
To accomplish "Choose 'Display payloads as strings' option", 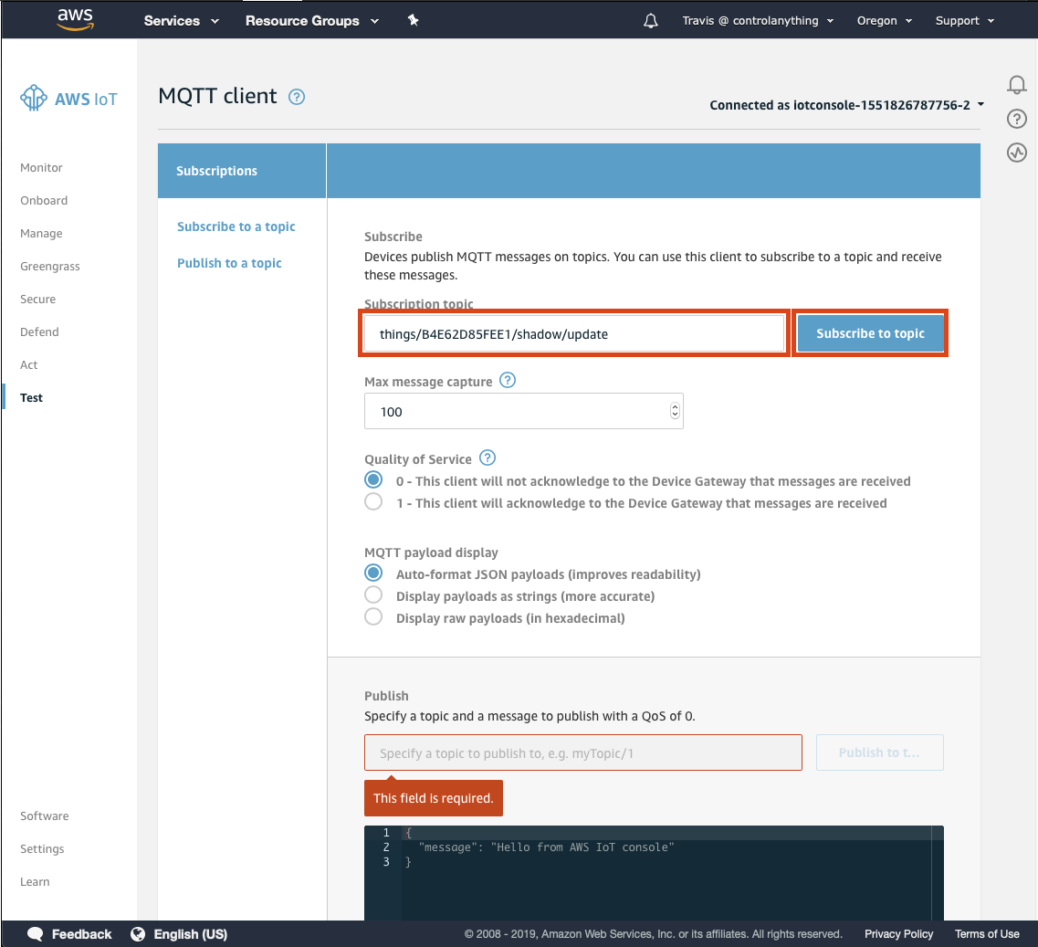I will click(x=373, y=594).
